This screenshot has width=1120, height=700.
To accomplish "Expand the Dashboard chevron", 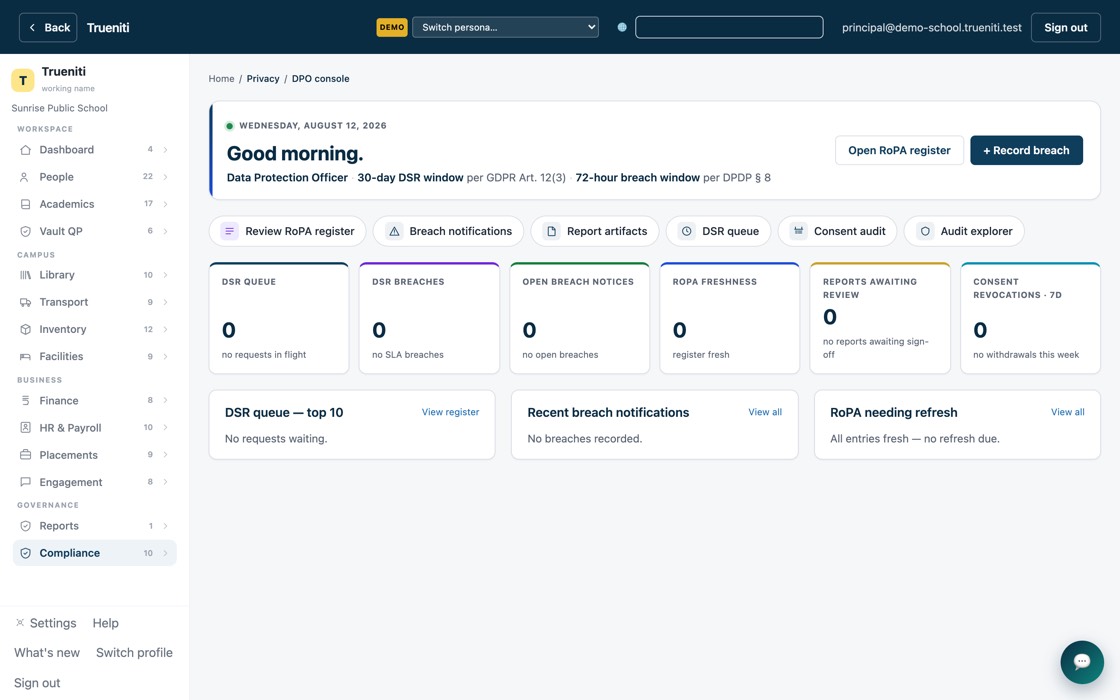I will click(x=166, y=150).
